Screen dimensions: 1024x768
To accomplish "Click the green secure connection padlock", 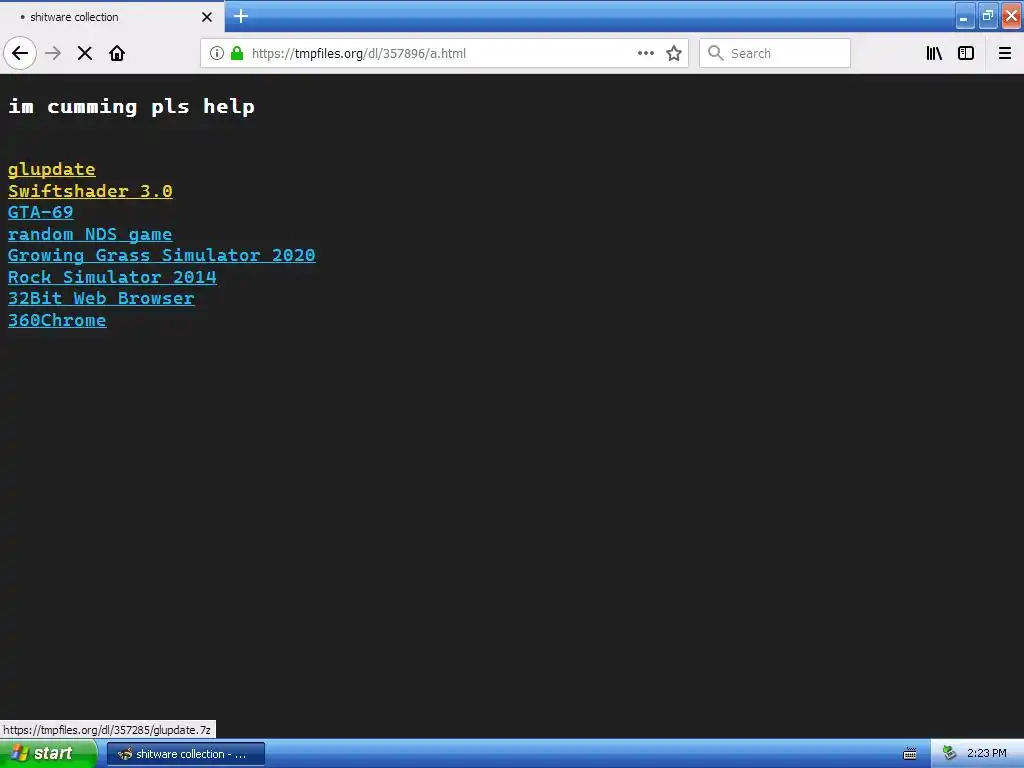I will pos(237,54).
